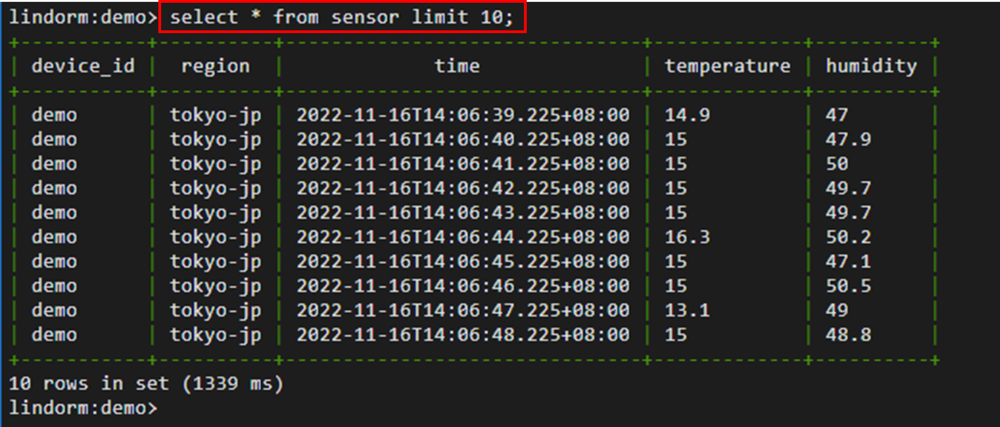
Task: Click the humidity value 50.5
Action: coord(848,286)
